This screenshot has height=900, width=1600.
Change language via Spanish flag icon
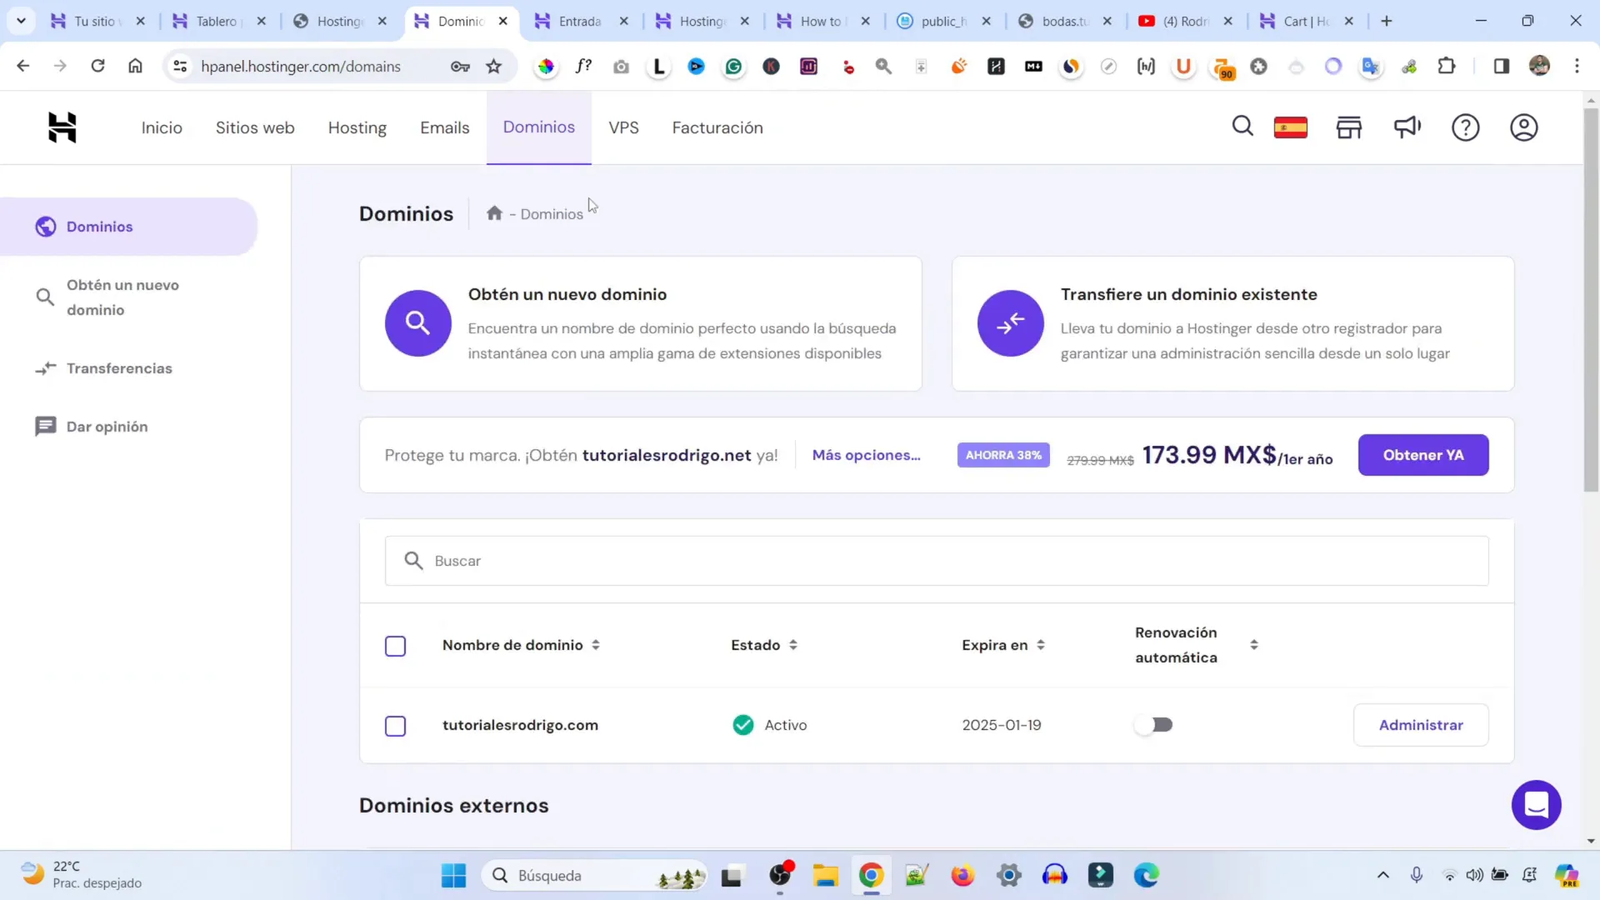click(x=1290, y=127)
